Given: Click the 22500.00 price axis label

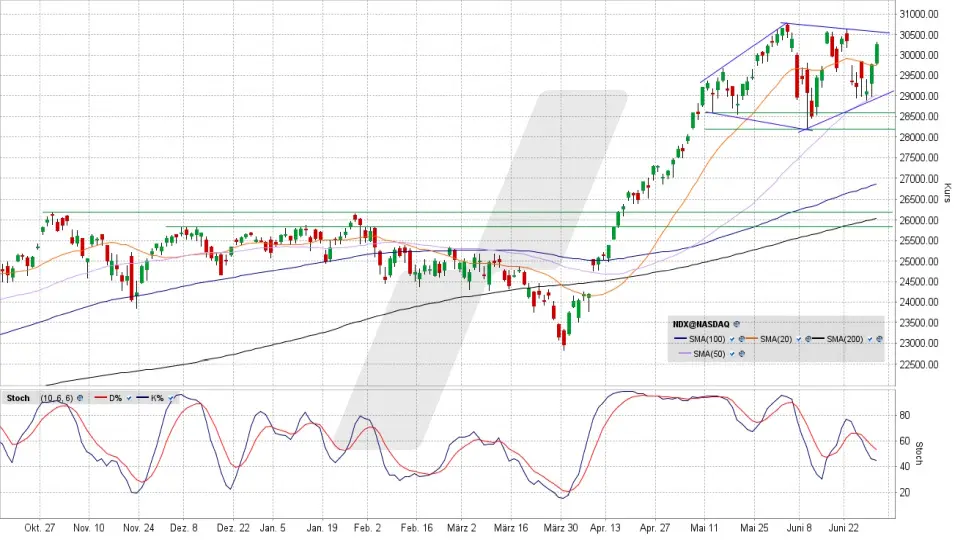Looking at the screenshot, I should [x=920, y=364].
